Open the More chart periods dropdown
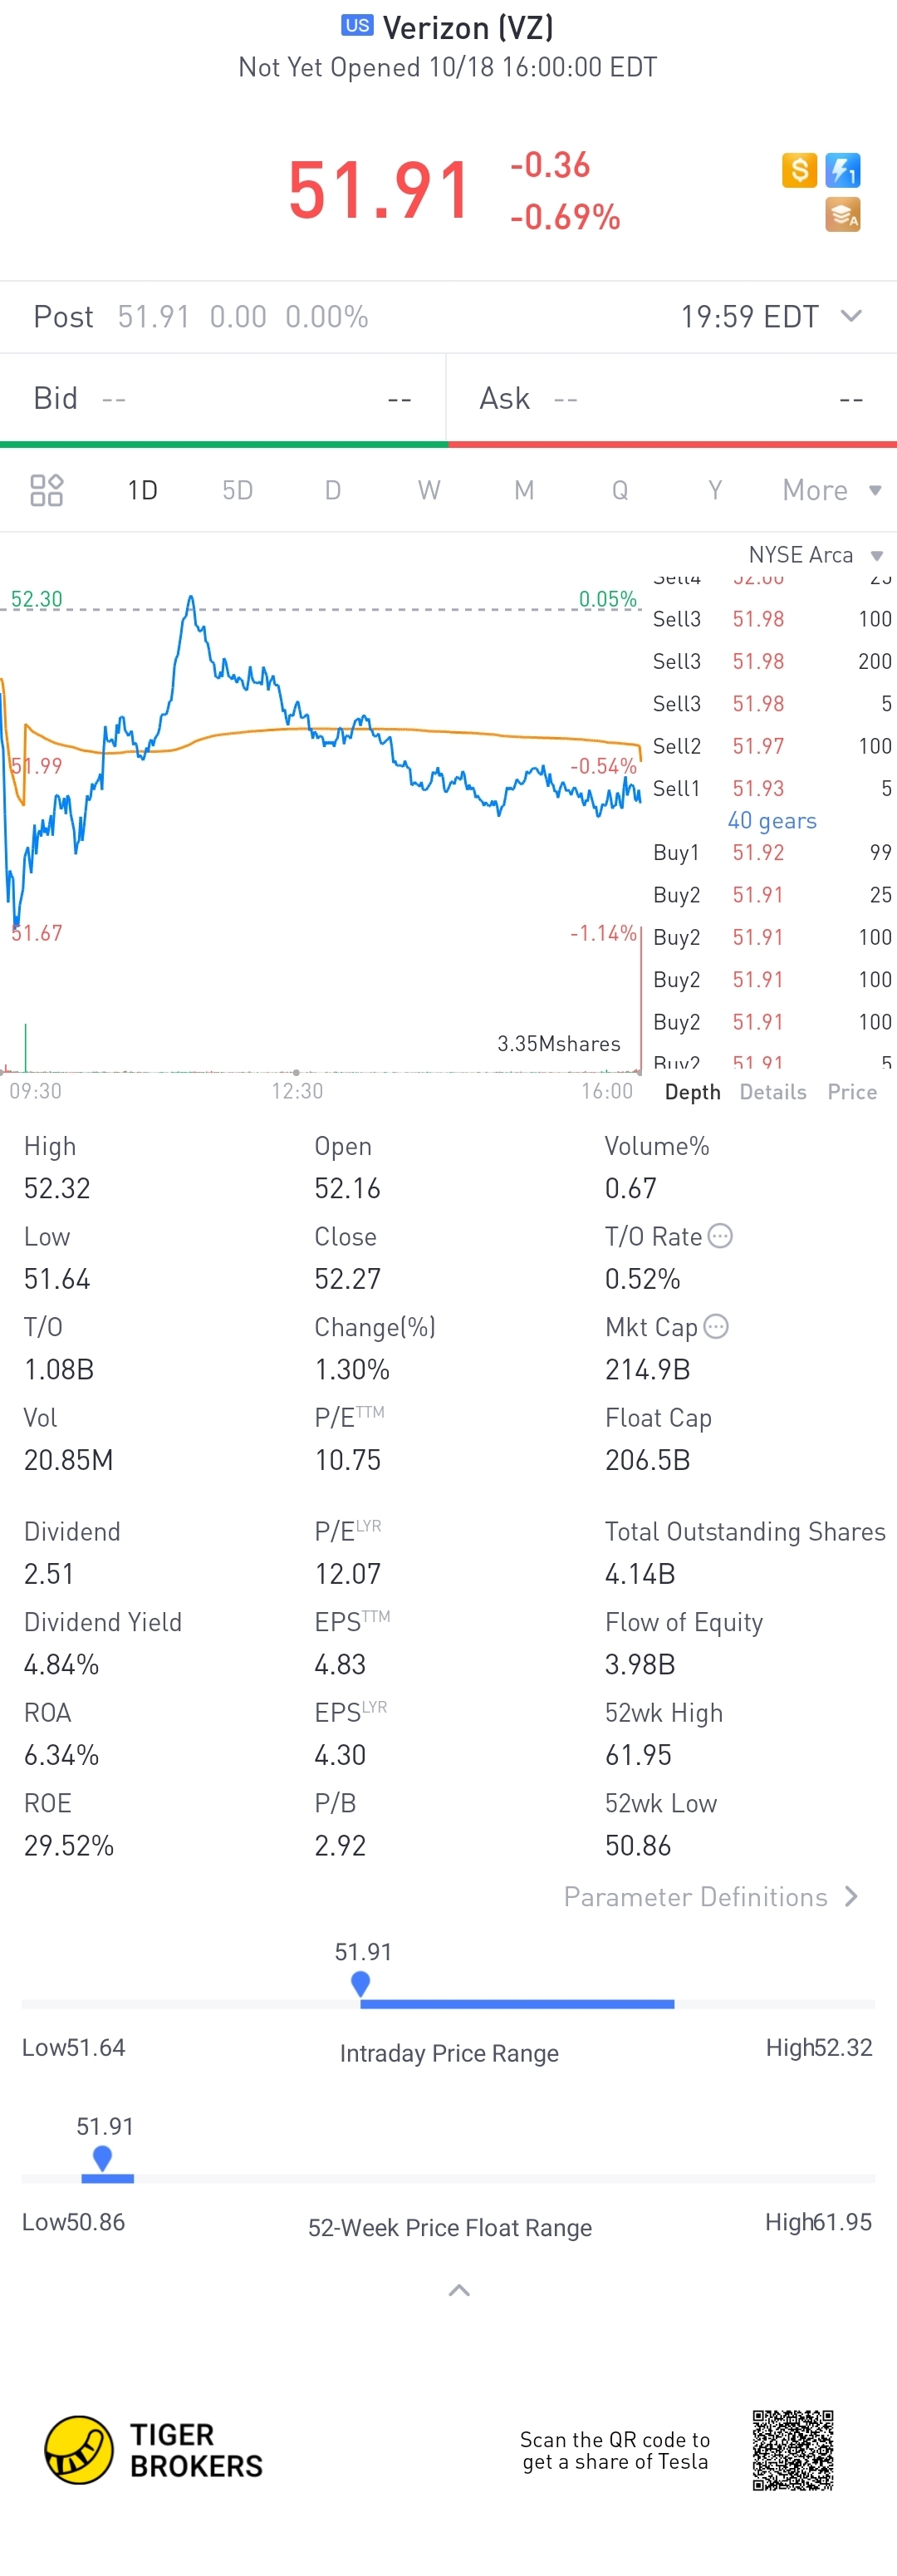Viewport: 897px width, 2576px height. [x=831, y=490]
